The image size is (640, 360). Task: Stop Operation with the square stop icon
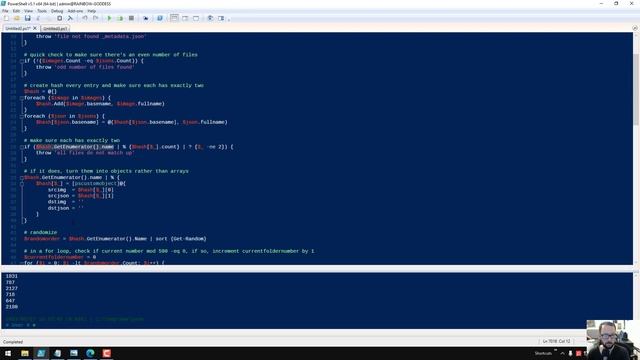[x=131, y=18]
